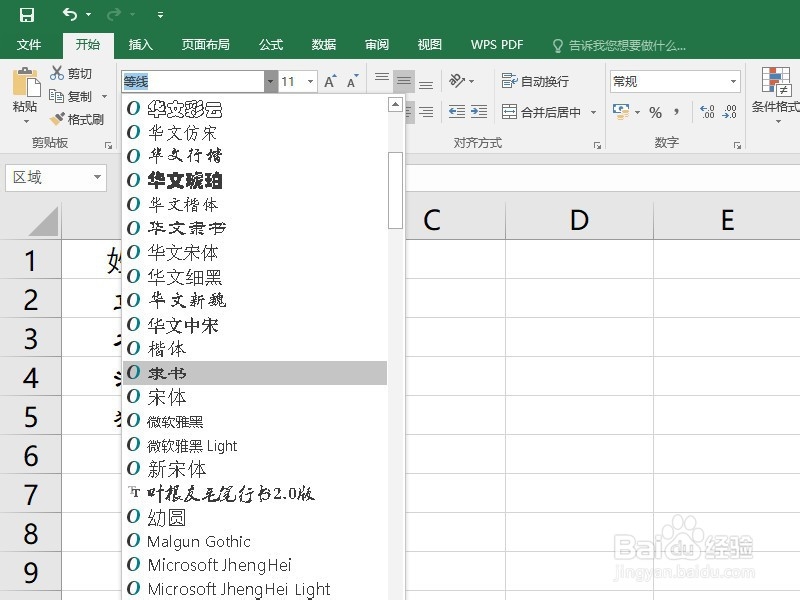Click the accounting number format icon
The image size is (800, 600).
pyautogui.click(x=621, y=112)
